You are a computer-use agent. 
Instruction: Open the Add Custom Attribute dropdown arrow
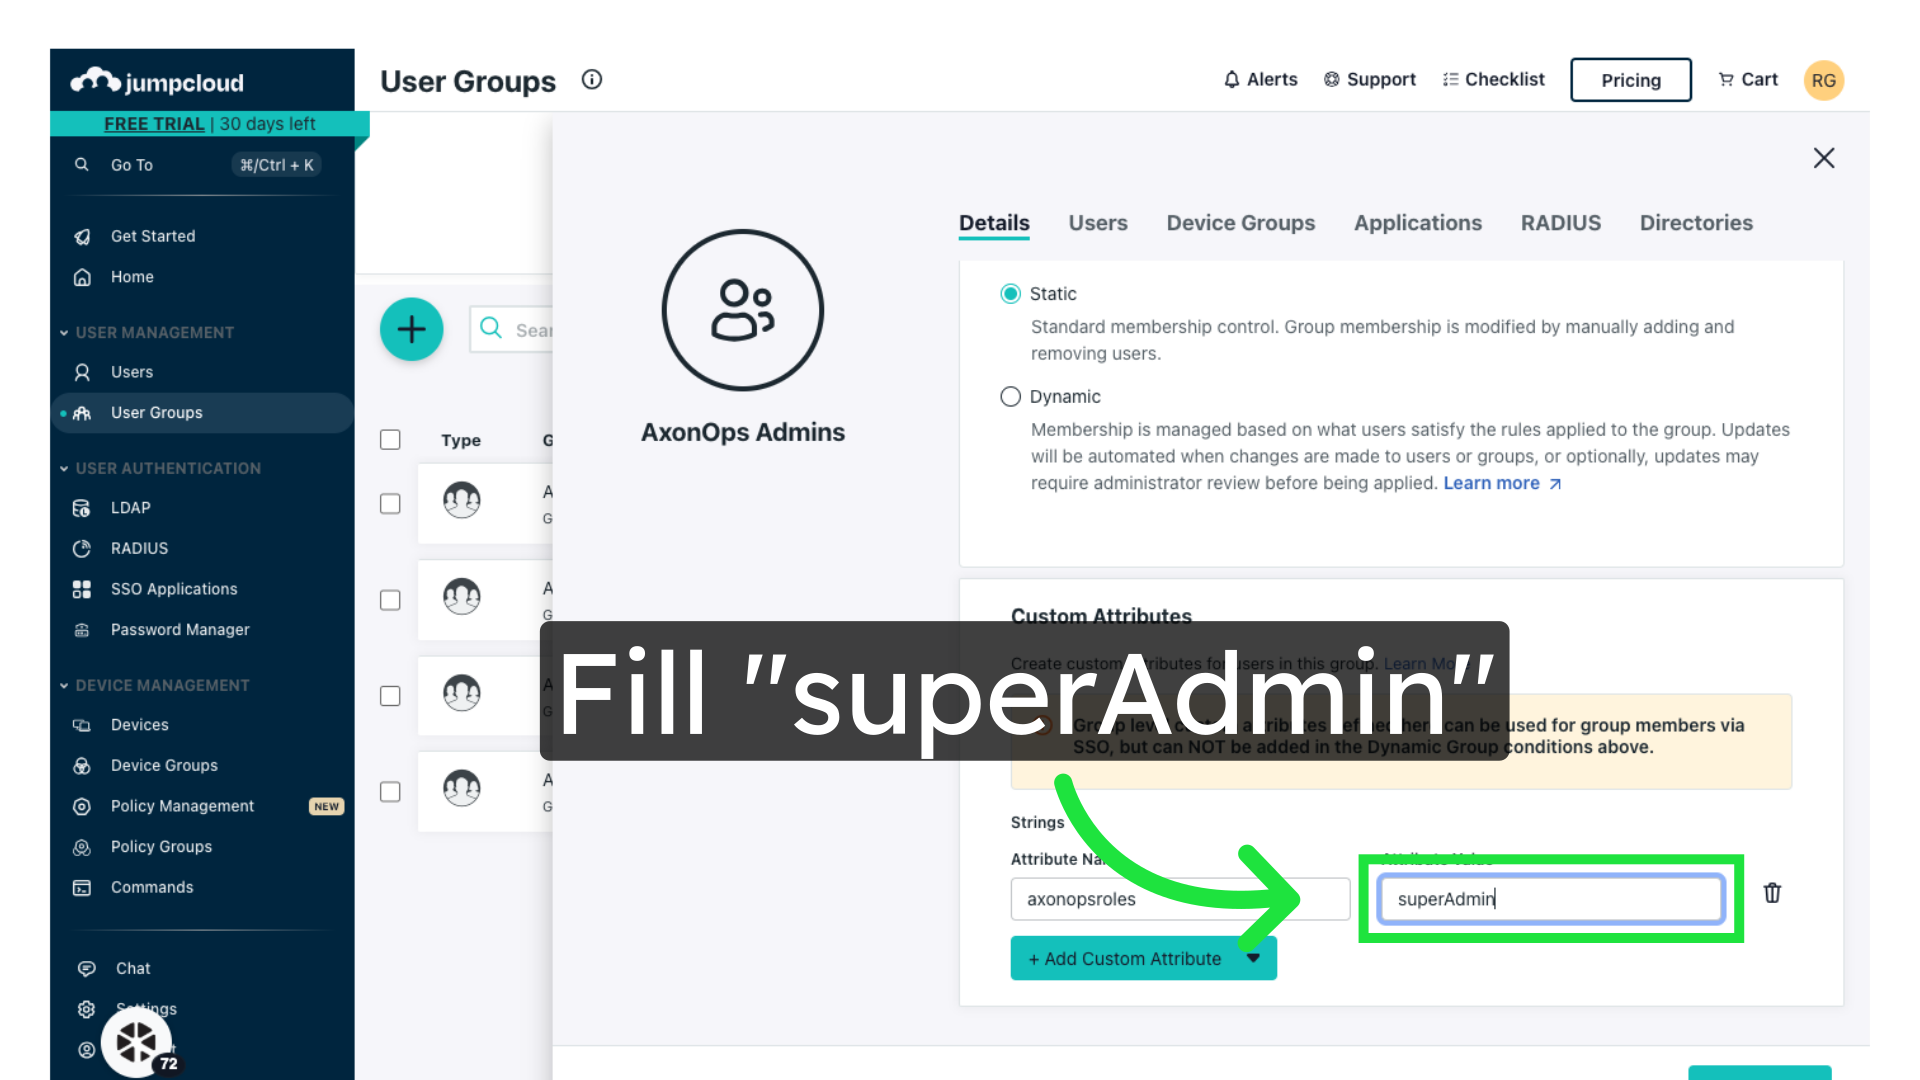pos(1253,958)
